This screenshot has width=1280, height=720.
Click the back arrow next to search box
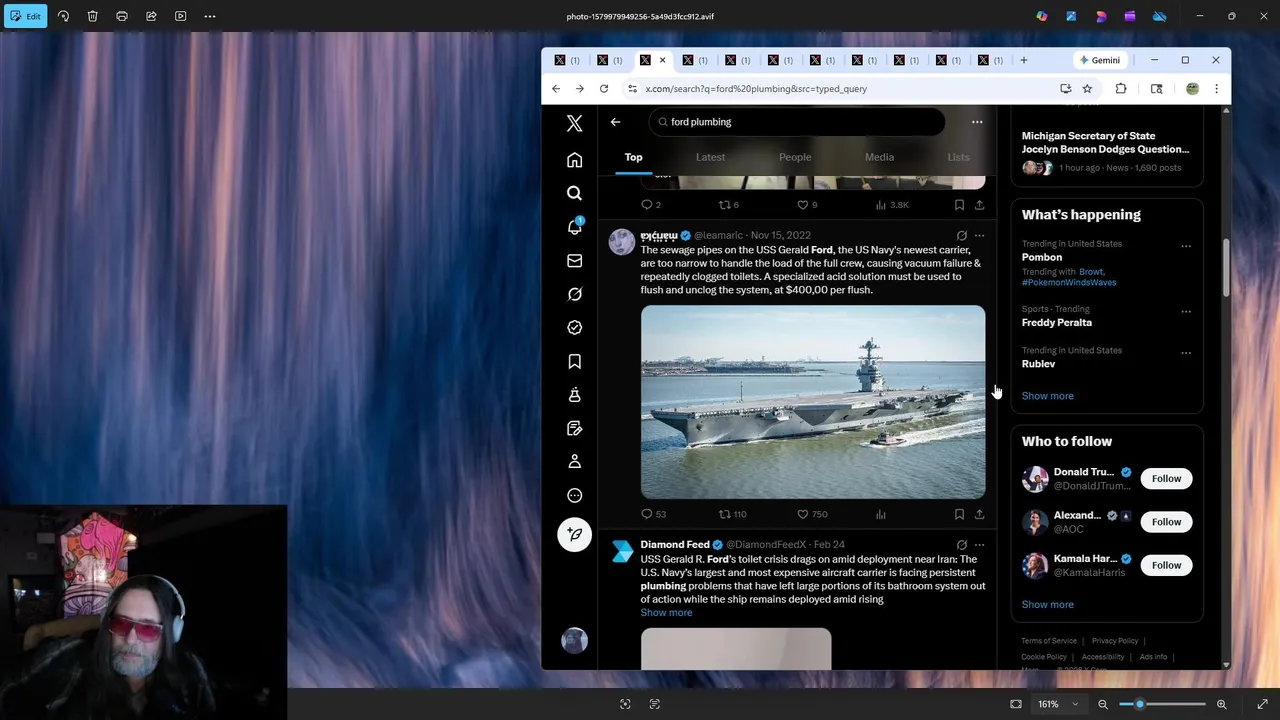[615, 122]
